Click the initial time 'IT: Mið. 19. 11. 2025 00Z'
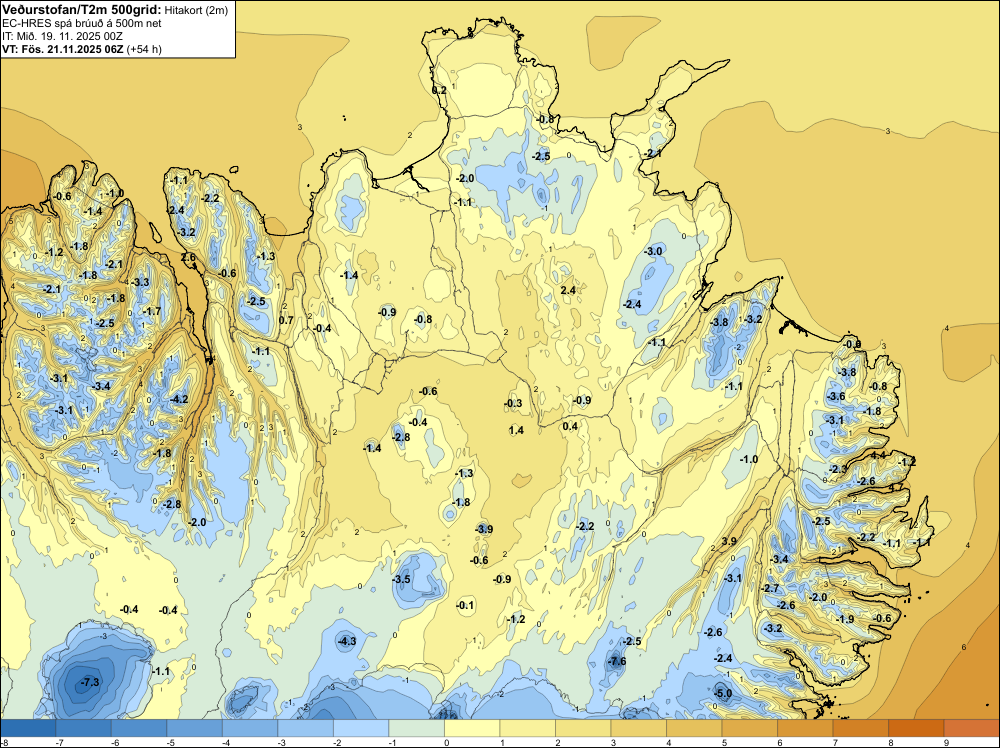Viewport: 1000px width, 748px height. pyautogui.click(x=62, y=36)
